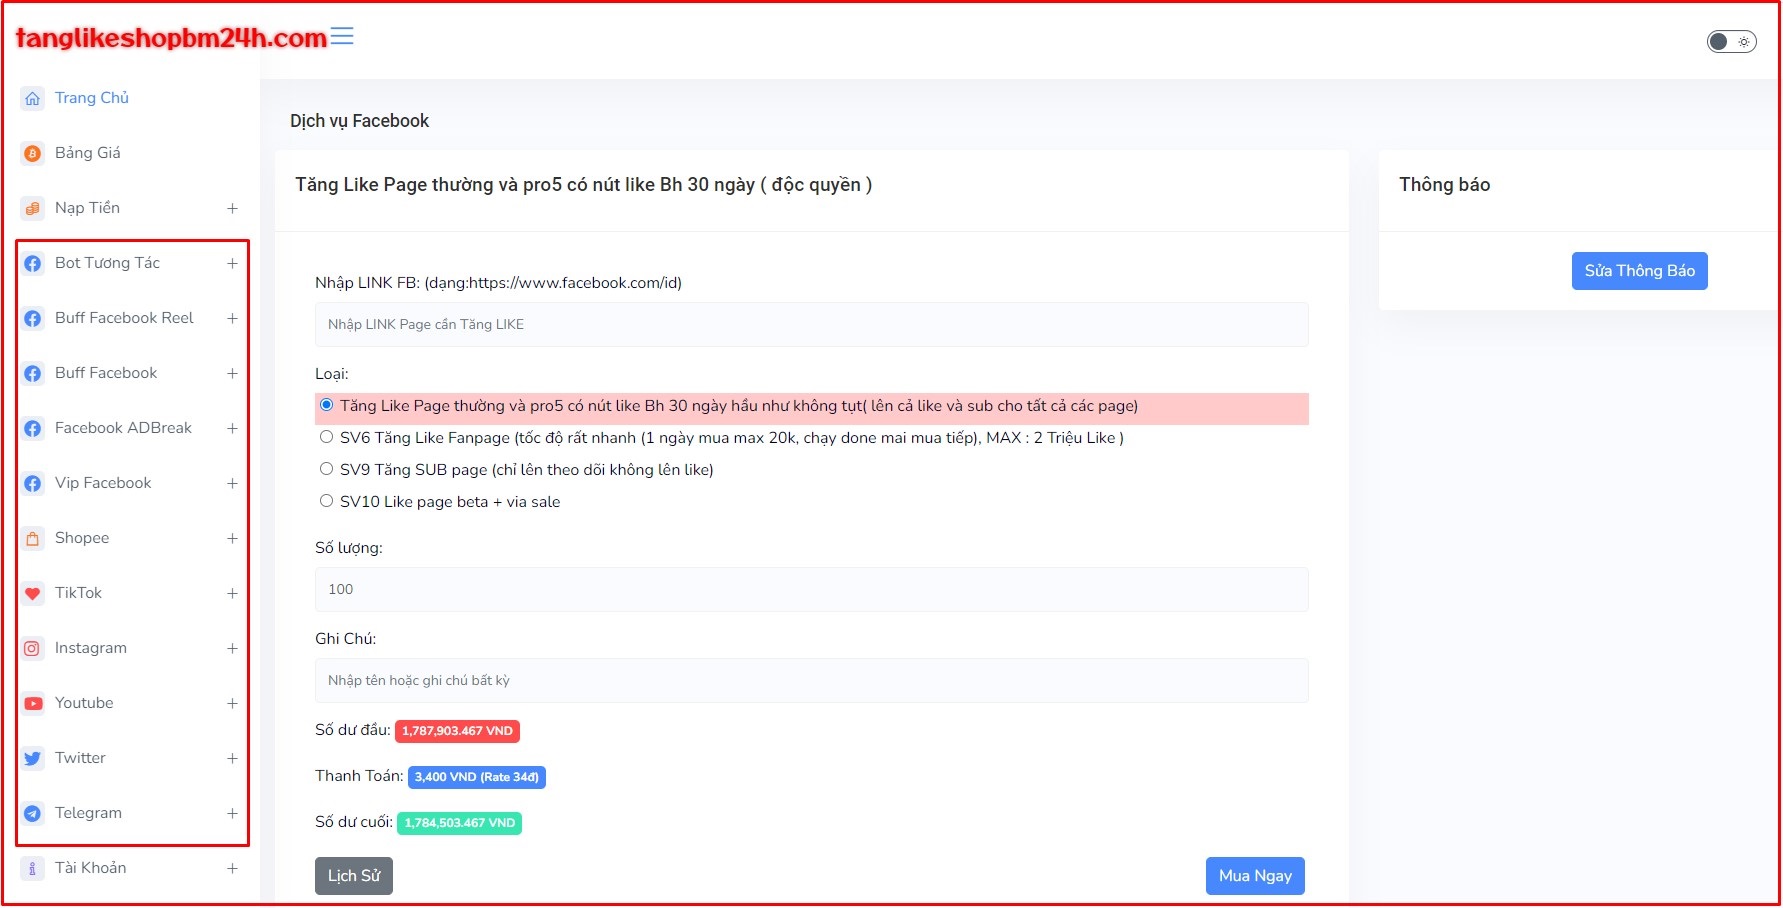Click the Thông báo panel title
This screenshot has width=1783, height=908.
pos(1444,184)
